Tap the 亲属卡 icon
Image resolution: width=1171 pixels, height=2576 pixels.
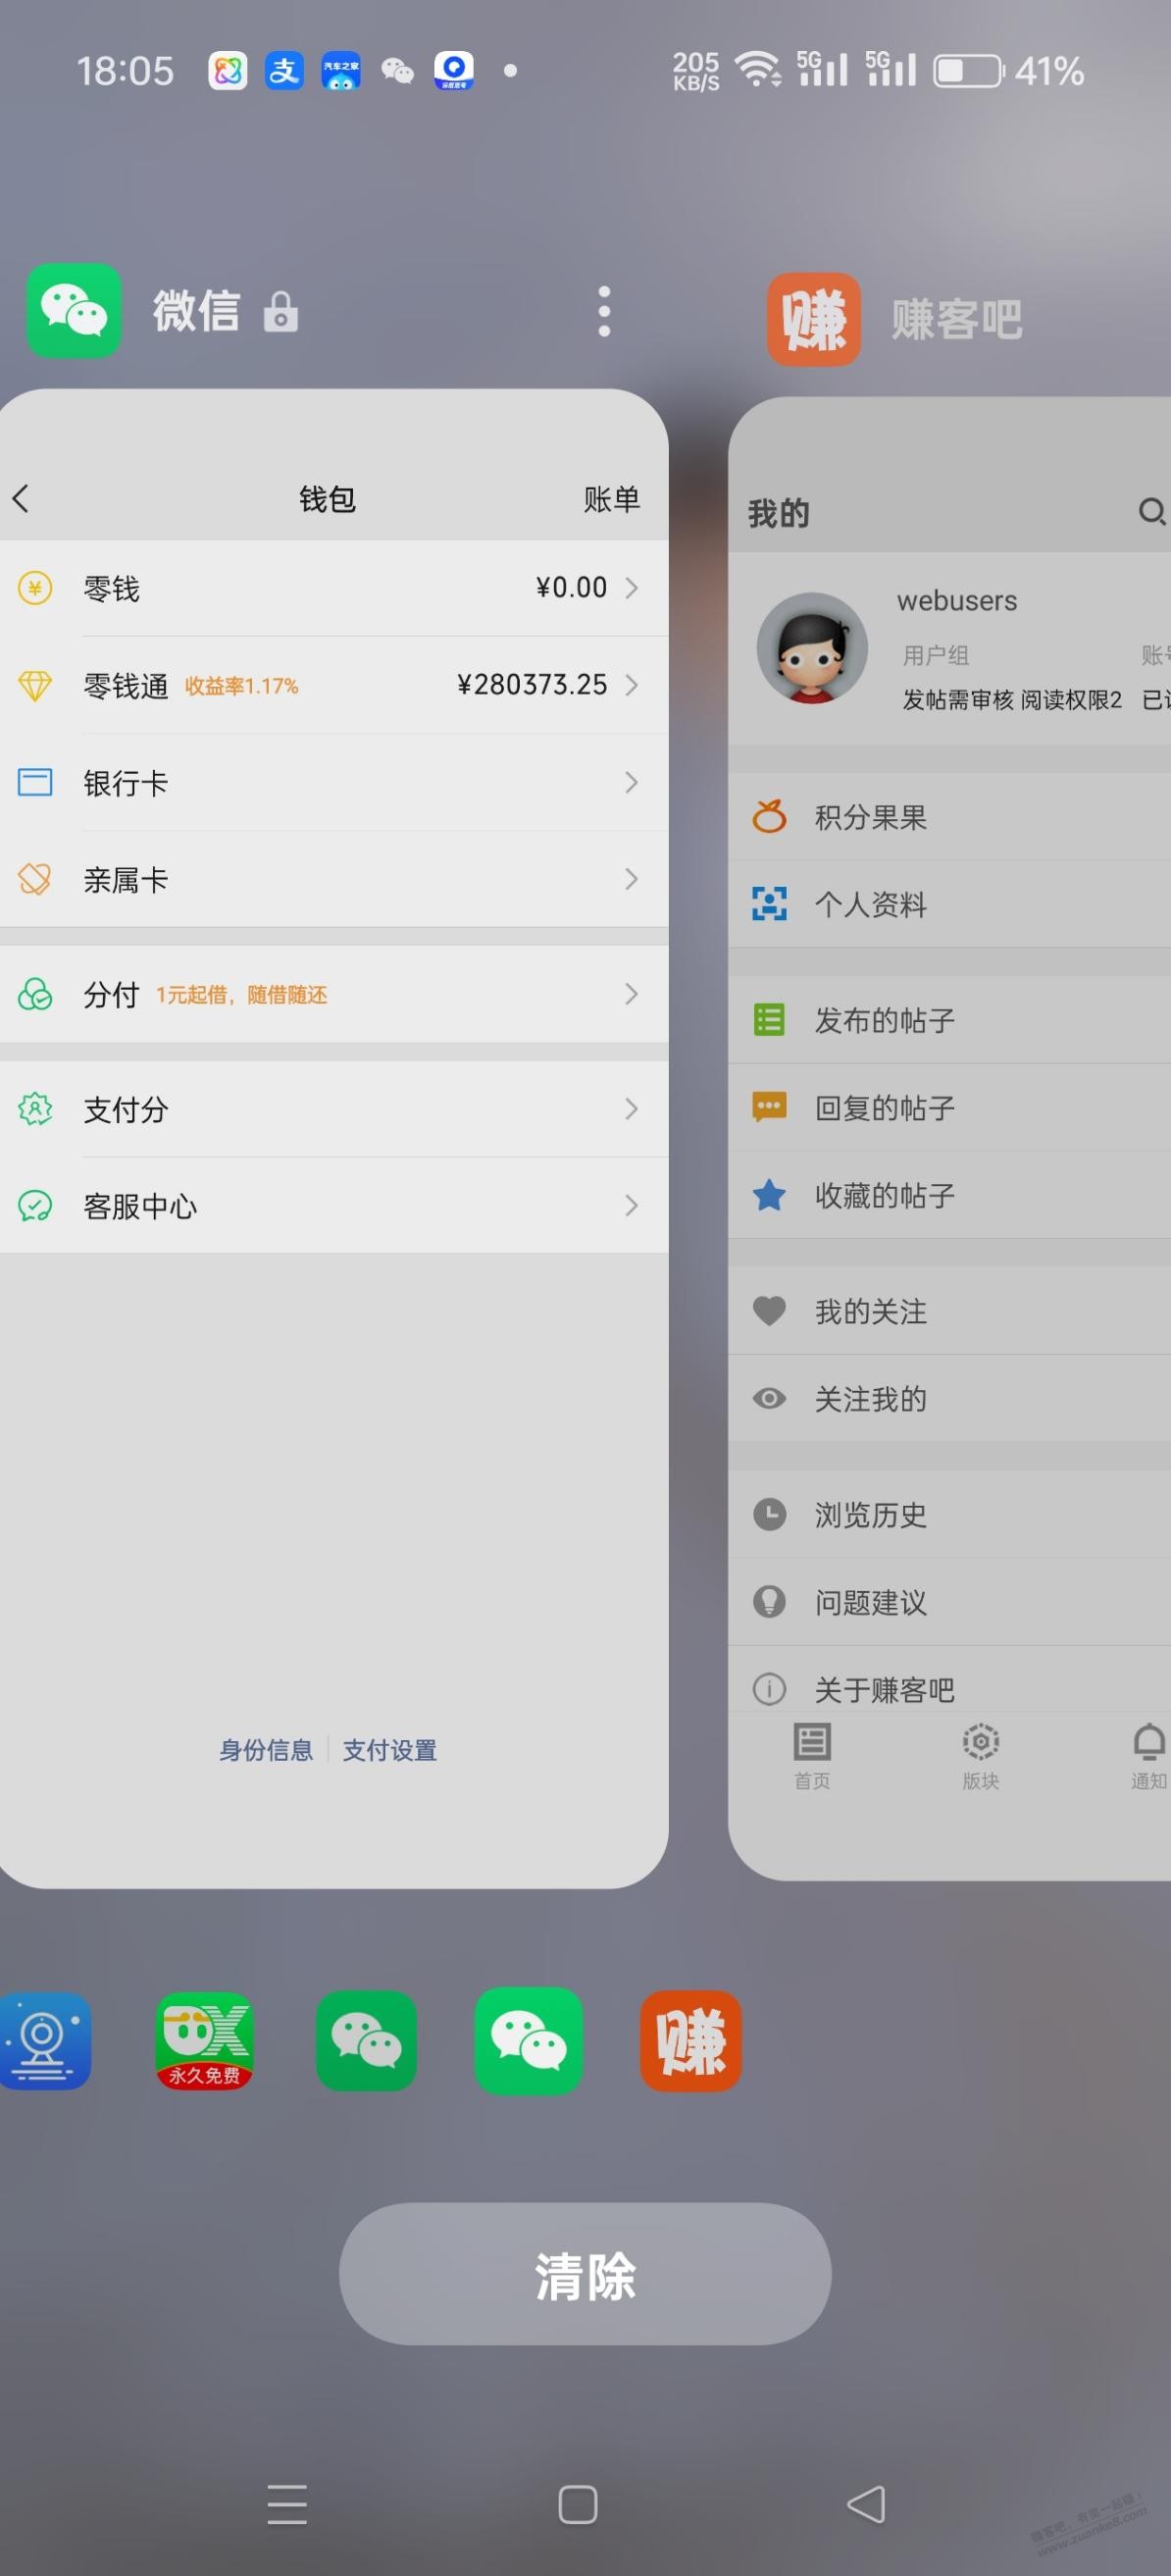[x=35, y=879]
